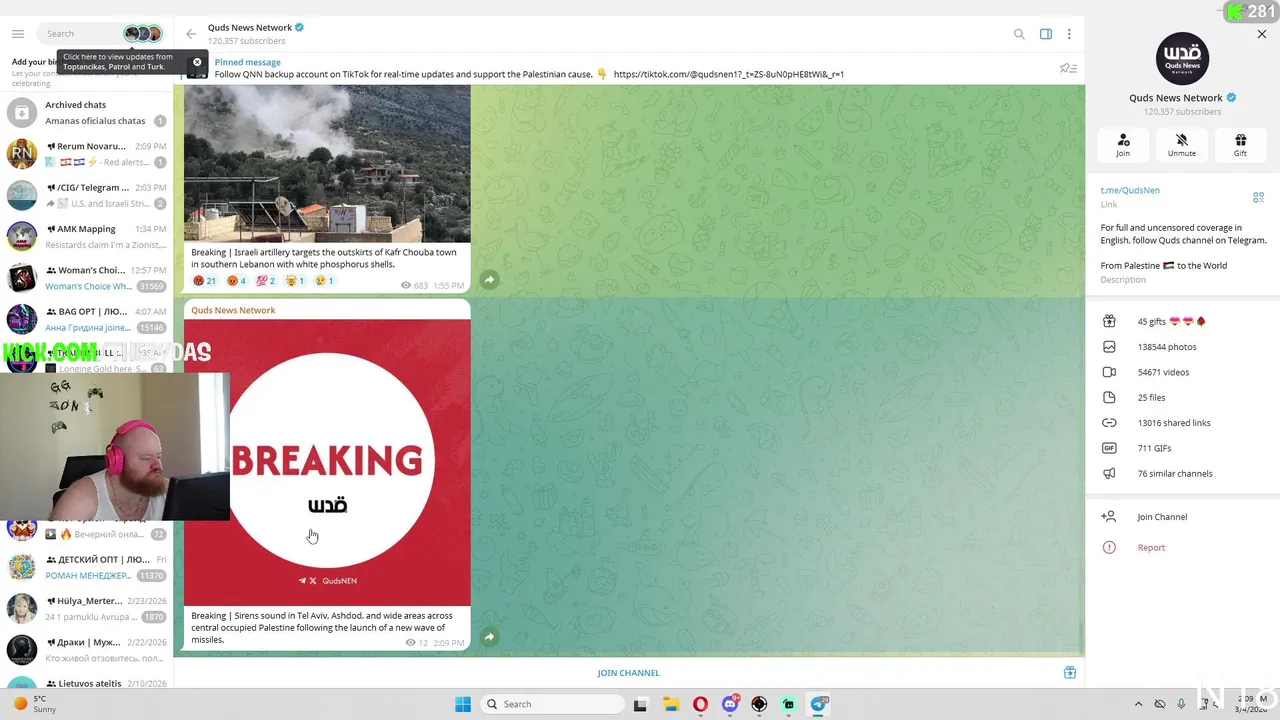Close the channel info panel
1280x720 pixels.
click(x=1262, y=34)
